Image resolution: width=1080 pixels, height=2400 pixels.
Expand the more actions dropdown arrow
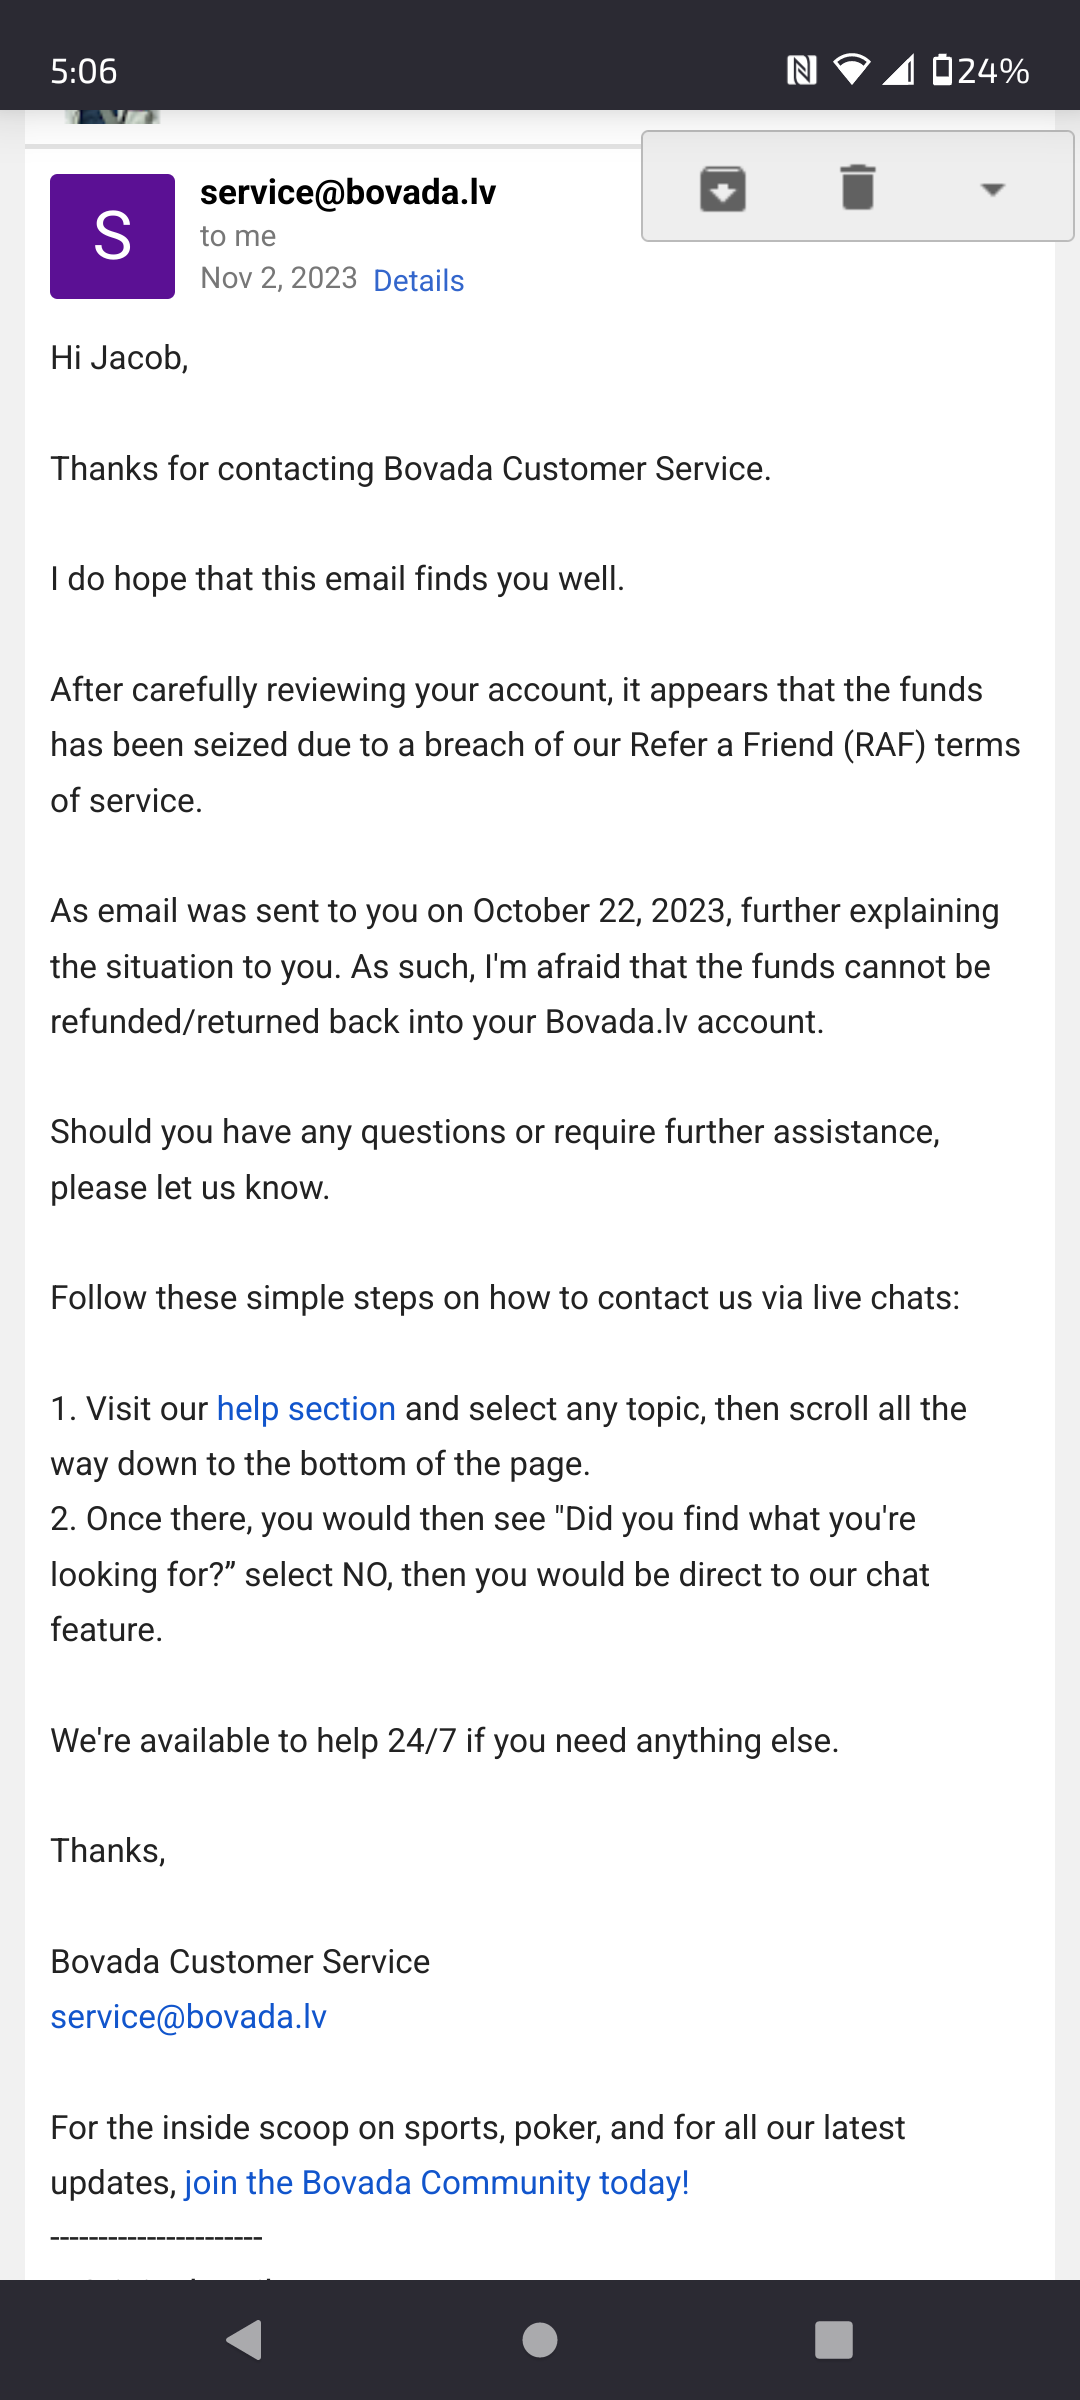[992, 189]
